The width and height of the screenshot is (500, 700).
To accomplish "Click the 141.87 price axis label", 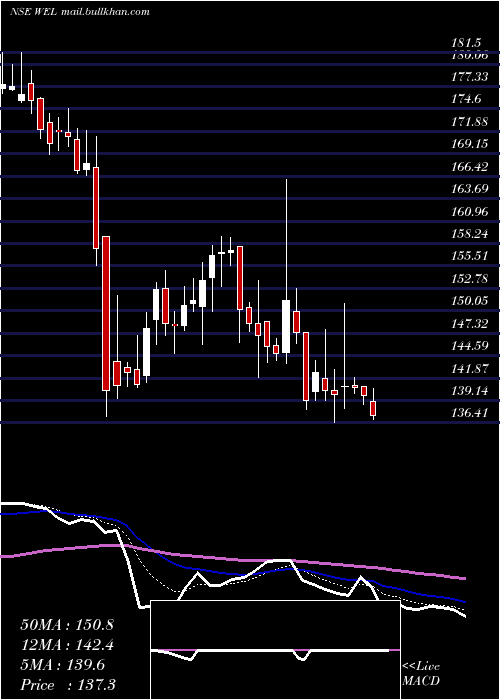I will 470,369.
